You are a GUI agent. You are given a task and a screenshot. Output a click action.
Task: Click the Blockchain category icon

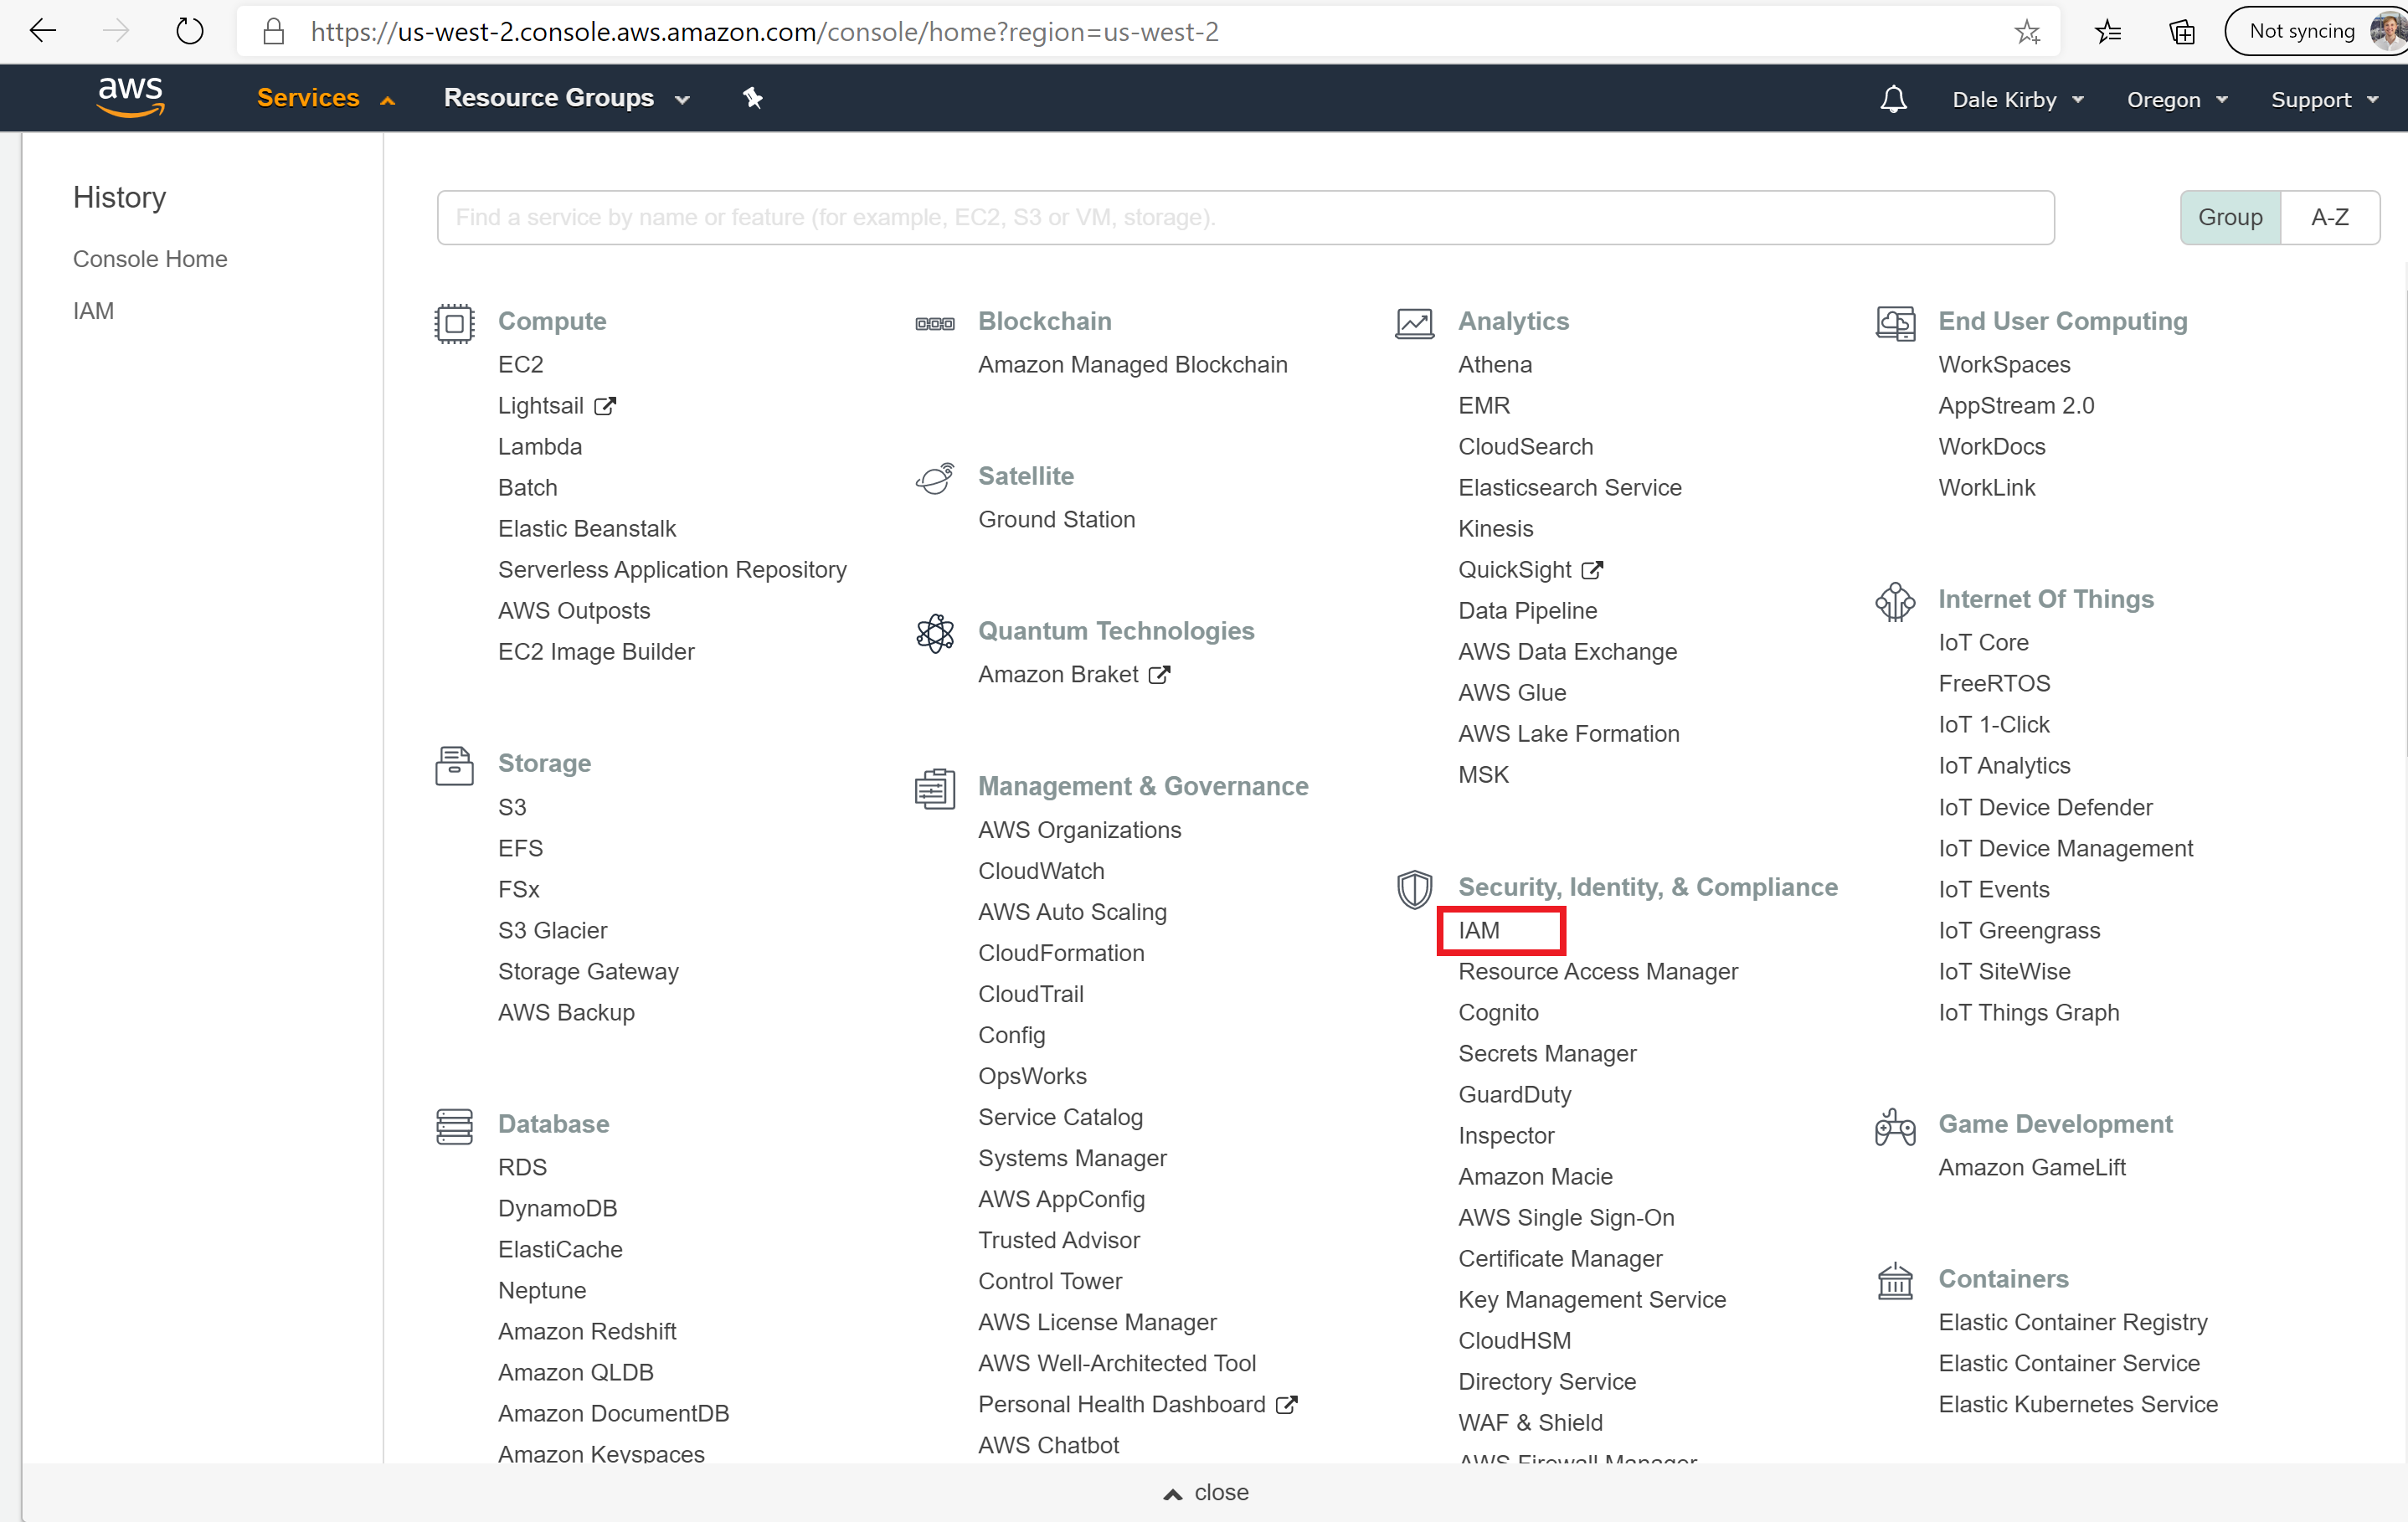(935, 323)
